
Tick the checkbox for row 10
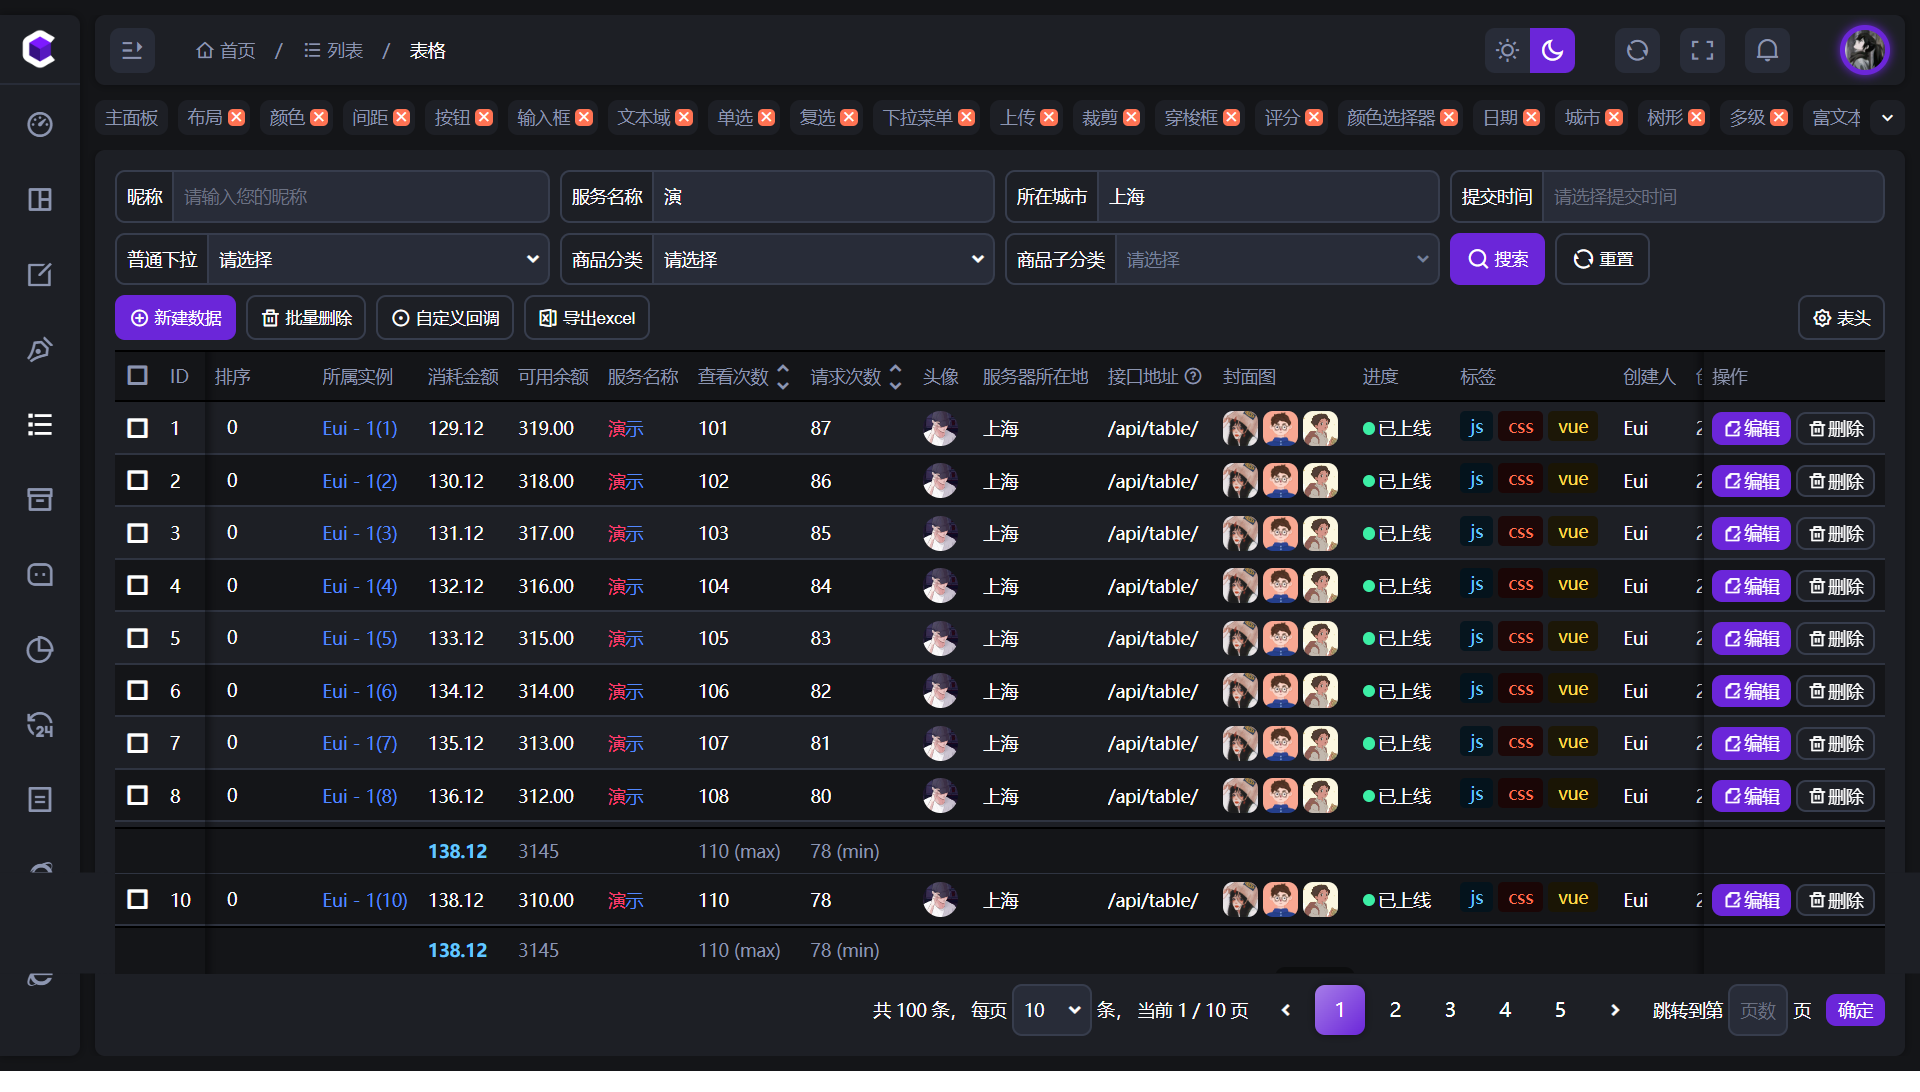coord(138,899)
